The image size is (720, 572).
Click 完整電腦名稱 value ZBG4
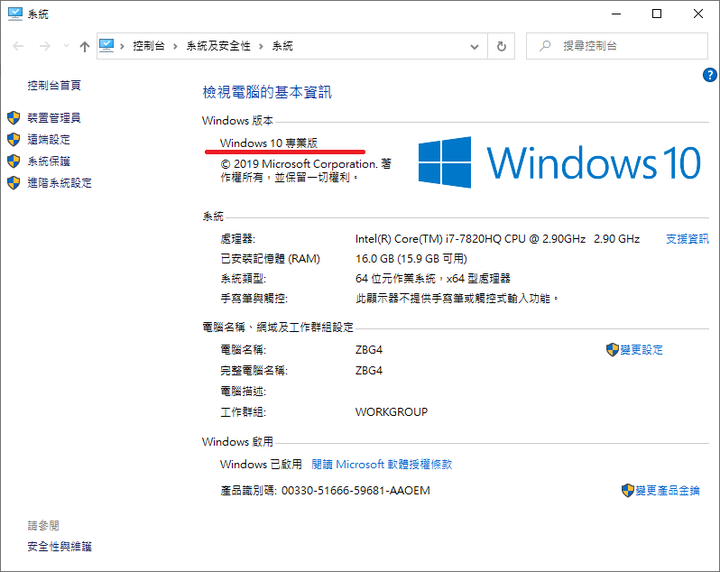[x=369, y=370]
